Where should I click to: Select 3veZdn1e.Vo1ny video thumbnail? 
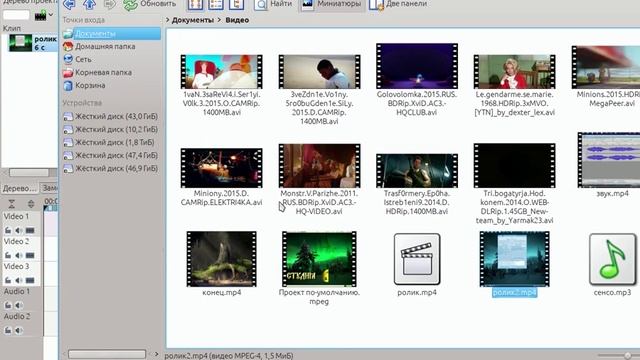(319, 72)
